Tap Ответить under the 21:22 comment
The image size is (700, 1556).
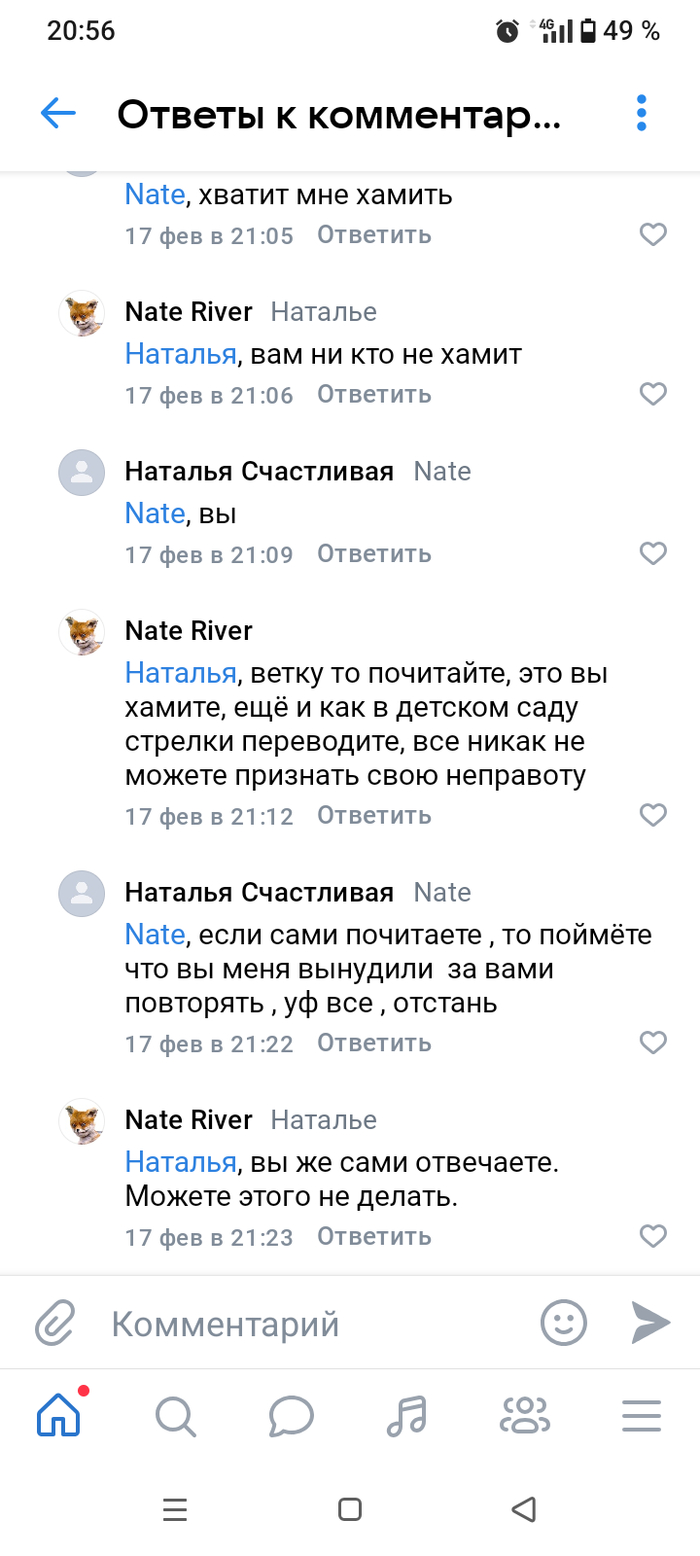[374, 1043]
